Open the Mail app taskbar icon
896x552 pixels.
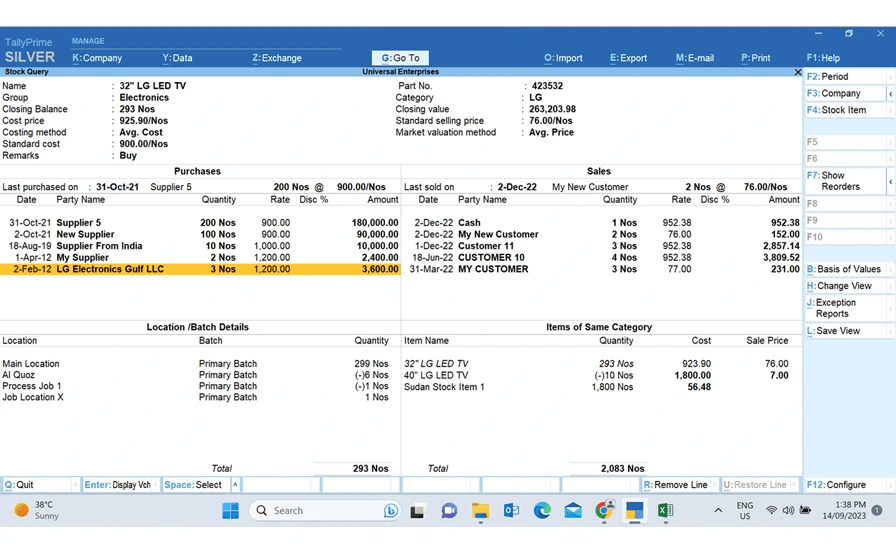(573, 510)
